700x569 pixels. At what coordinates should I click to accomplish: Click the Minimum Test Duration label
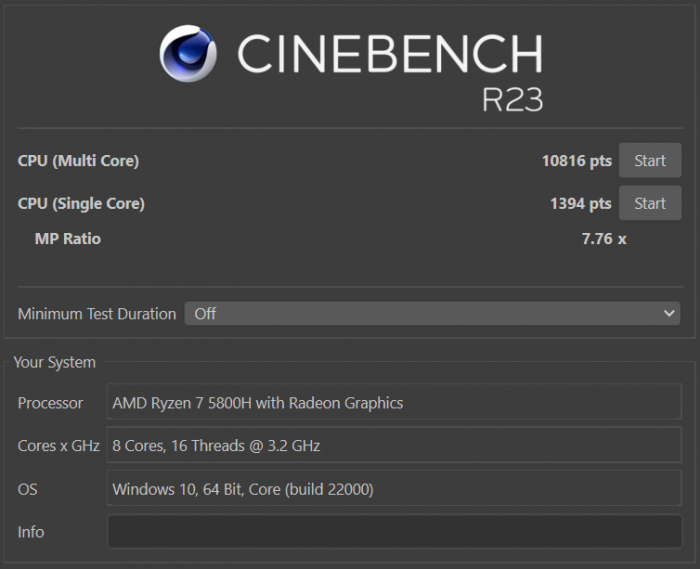[x=97, y=313]
